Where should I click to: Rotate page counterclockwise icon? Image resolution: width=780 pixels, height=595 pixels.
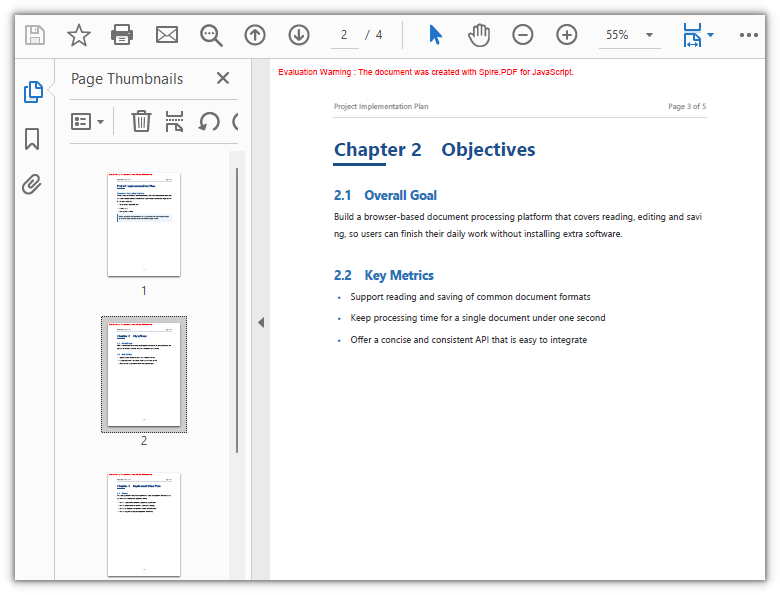click(209, 121)
